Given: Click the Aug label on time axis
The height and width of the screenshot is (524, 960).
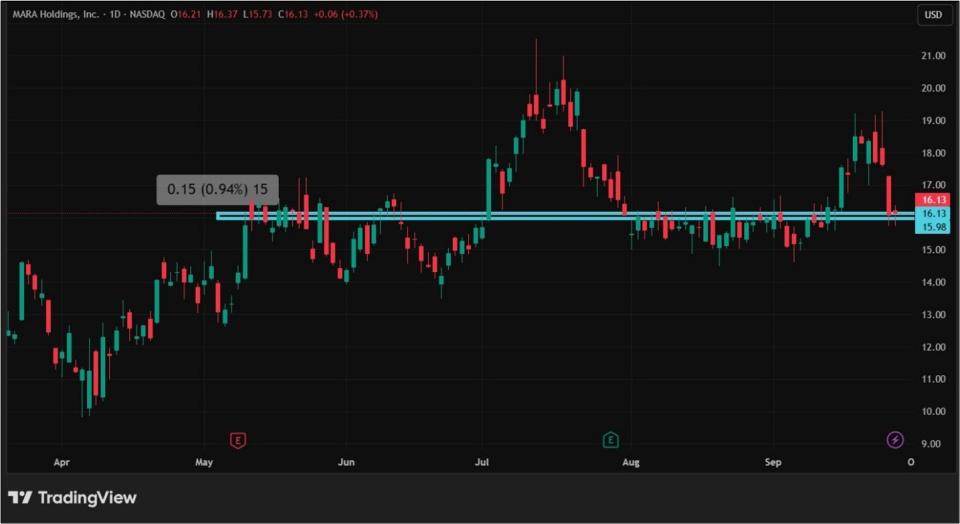Looking at the screenshot, I should click(630, 463).
